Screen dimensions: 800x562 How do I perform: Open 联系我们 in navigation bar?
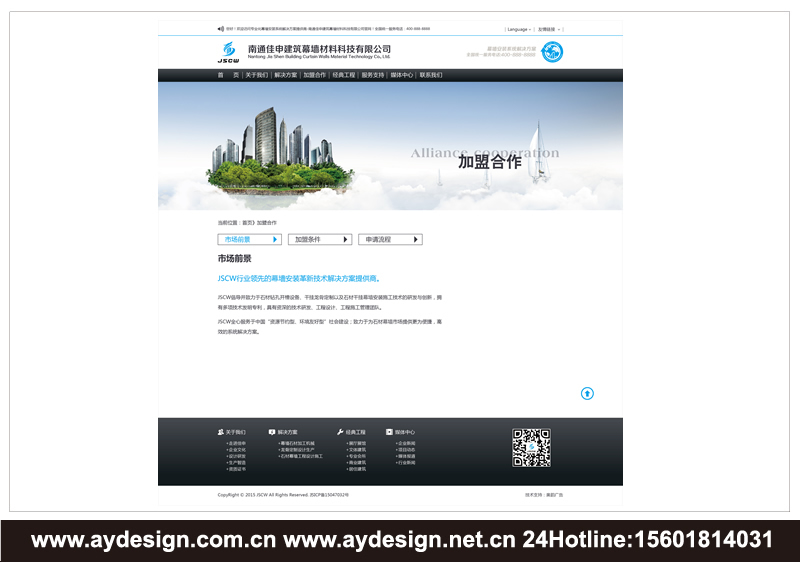pos(431,75)
